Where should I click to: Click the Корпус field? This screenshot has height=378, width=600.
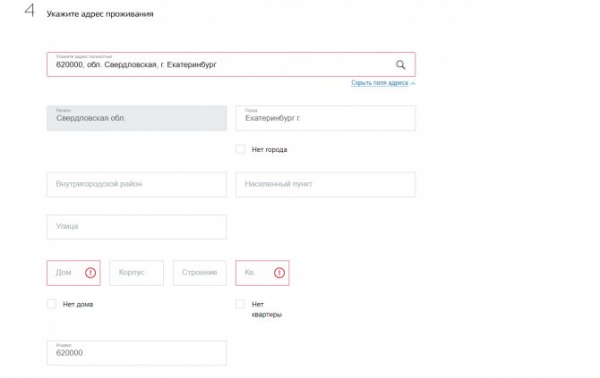[x=137, y=273]
